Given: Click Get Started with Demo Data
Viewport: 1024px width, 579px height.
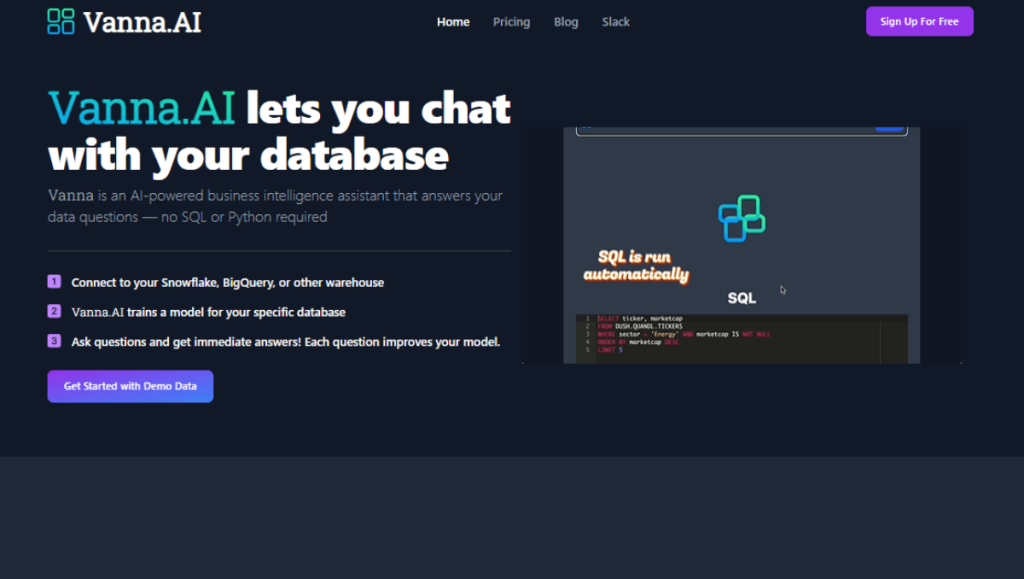Looking at the screenshot, I should [x=130, y=386].
